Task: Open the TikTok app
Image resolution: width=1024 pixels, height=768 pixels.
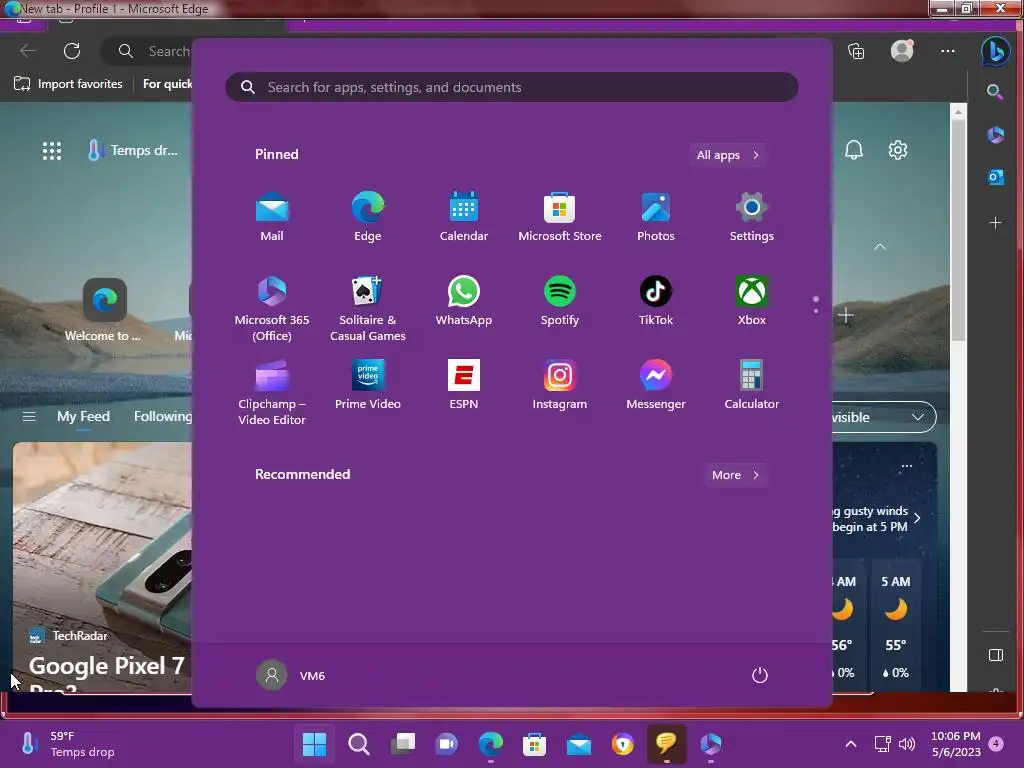Action: (656, 301)
